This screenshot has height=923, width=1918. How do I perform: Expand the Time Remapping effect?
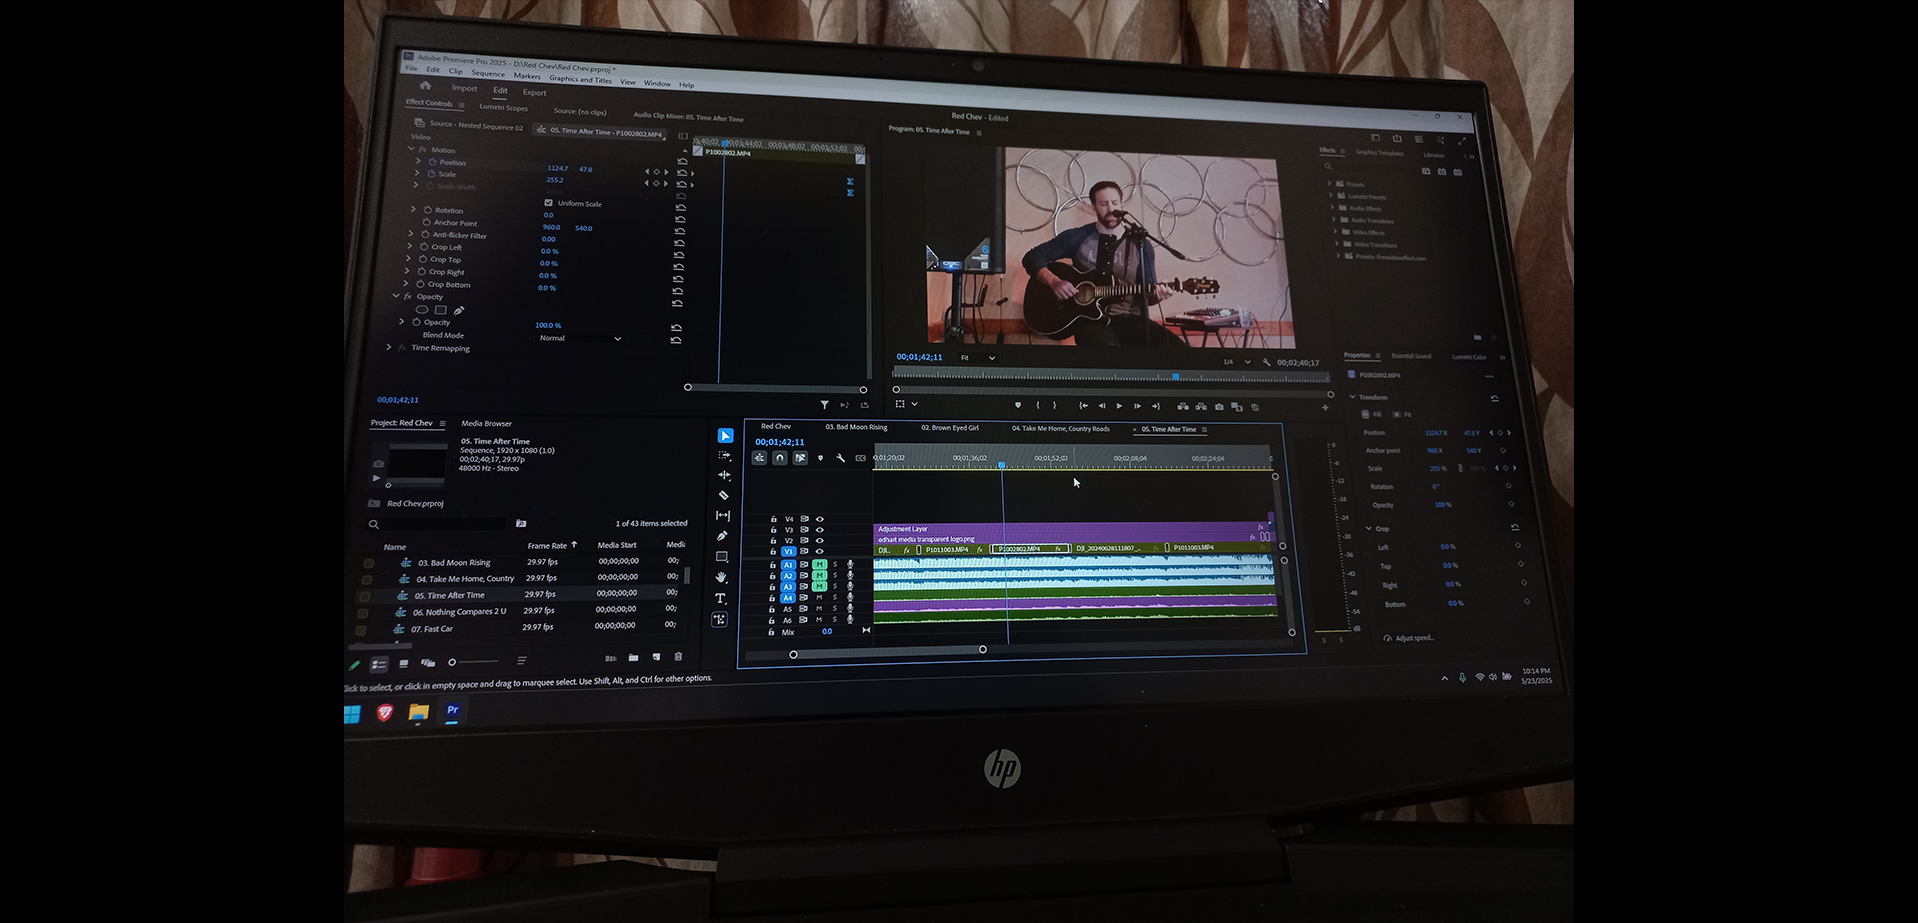click(x=389, y=347)
